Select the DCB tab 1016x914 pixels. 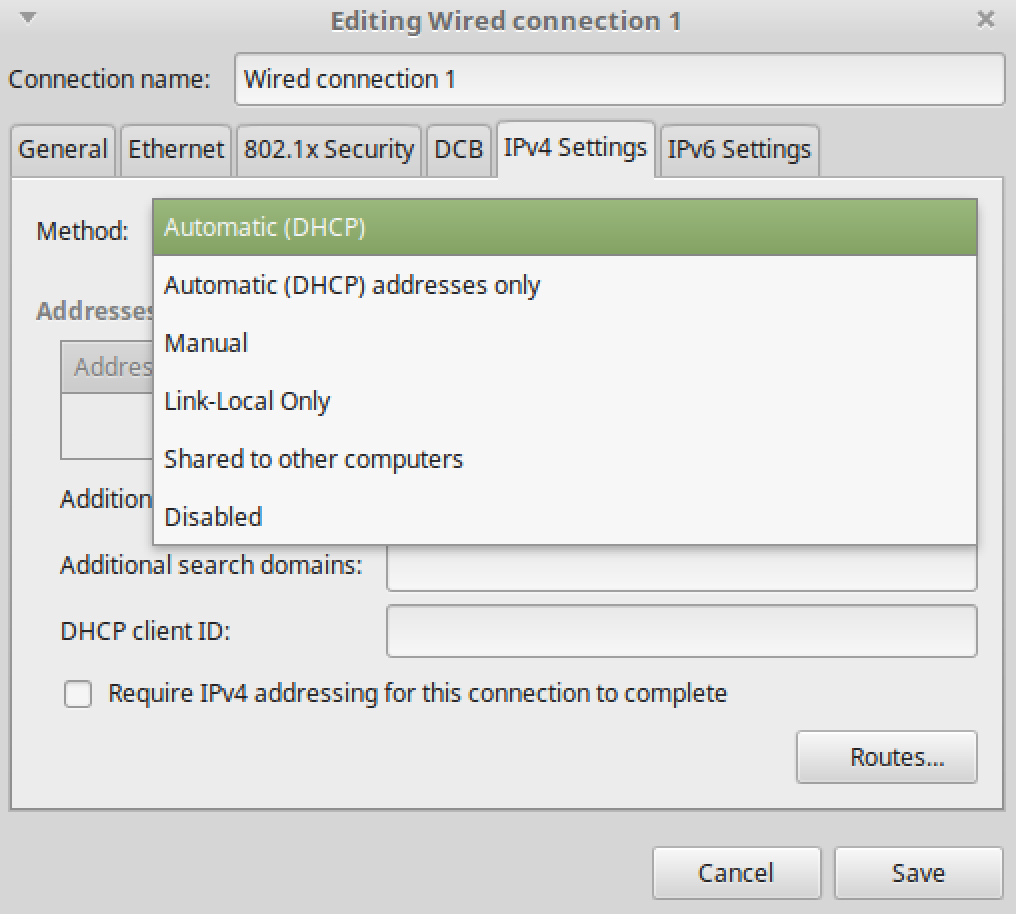459,150
